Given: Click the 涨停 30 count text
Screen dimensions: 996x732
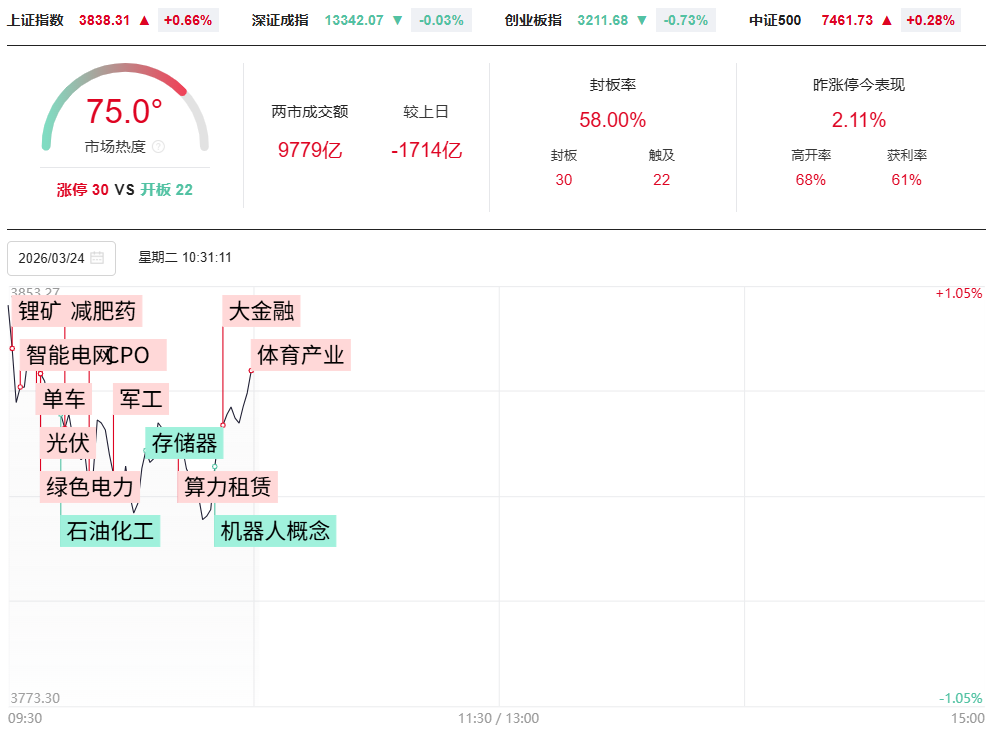Looking at the screenshot, I should [x=83, y=190].
